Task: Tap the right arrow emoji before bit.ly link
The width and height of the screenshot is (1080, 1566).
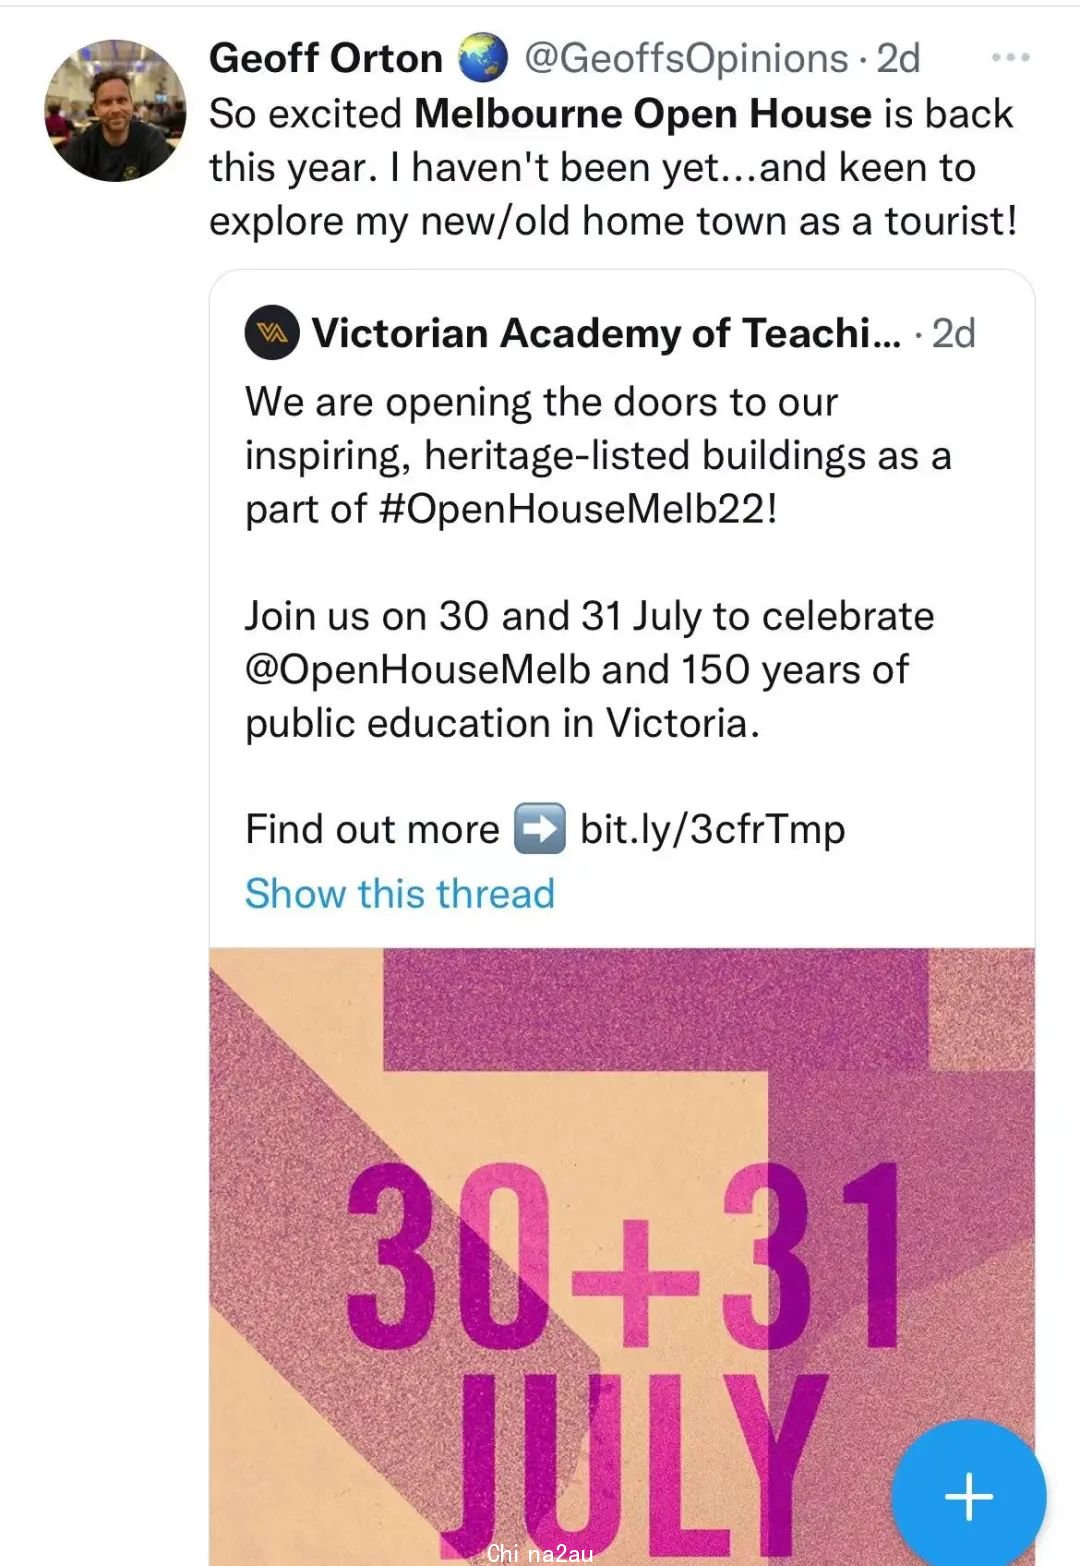Action: tap(540, 829)
